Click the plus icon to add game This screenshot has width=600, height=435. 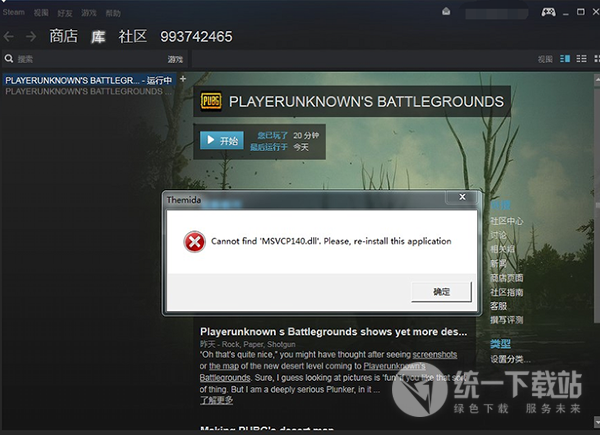(x=183, y=78)
